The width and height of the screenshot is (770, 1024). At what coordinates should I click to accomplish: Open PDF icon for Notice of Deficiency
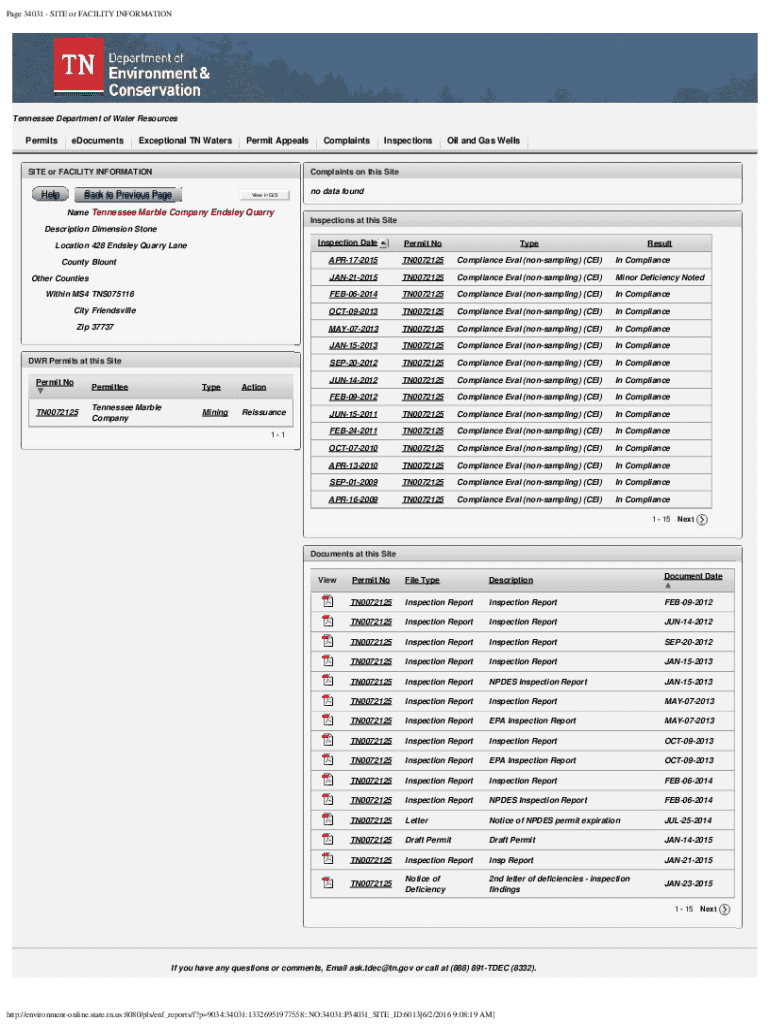tap(326, 883)
